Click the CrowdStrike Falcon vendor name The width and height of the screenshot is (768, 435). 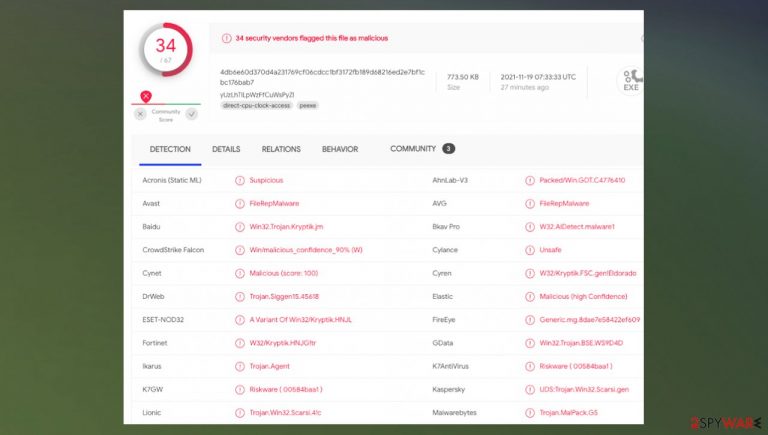(173, 250)
